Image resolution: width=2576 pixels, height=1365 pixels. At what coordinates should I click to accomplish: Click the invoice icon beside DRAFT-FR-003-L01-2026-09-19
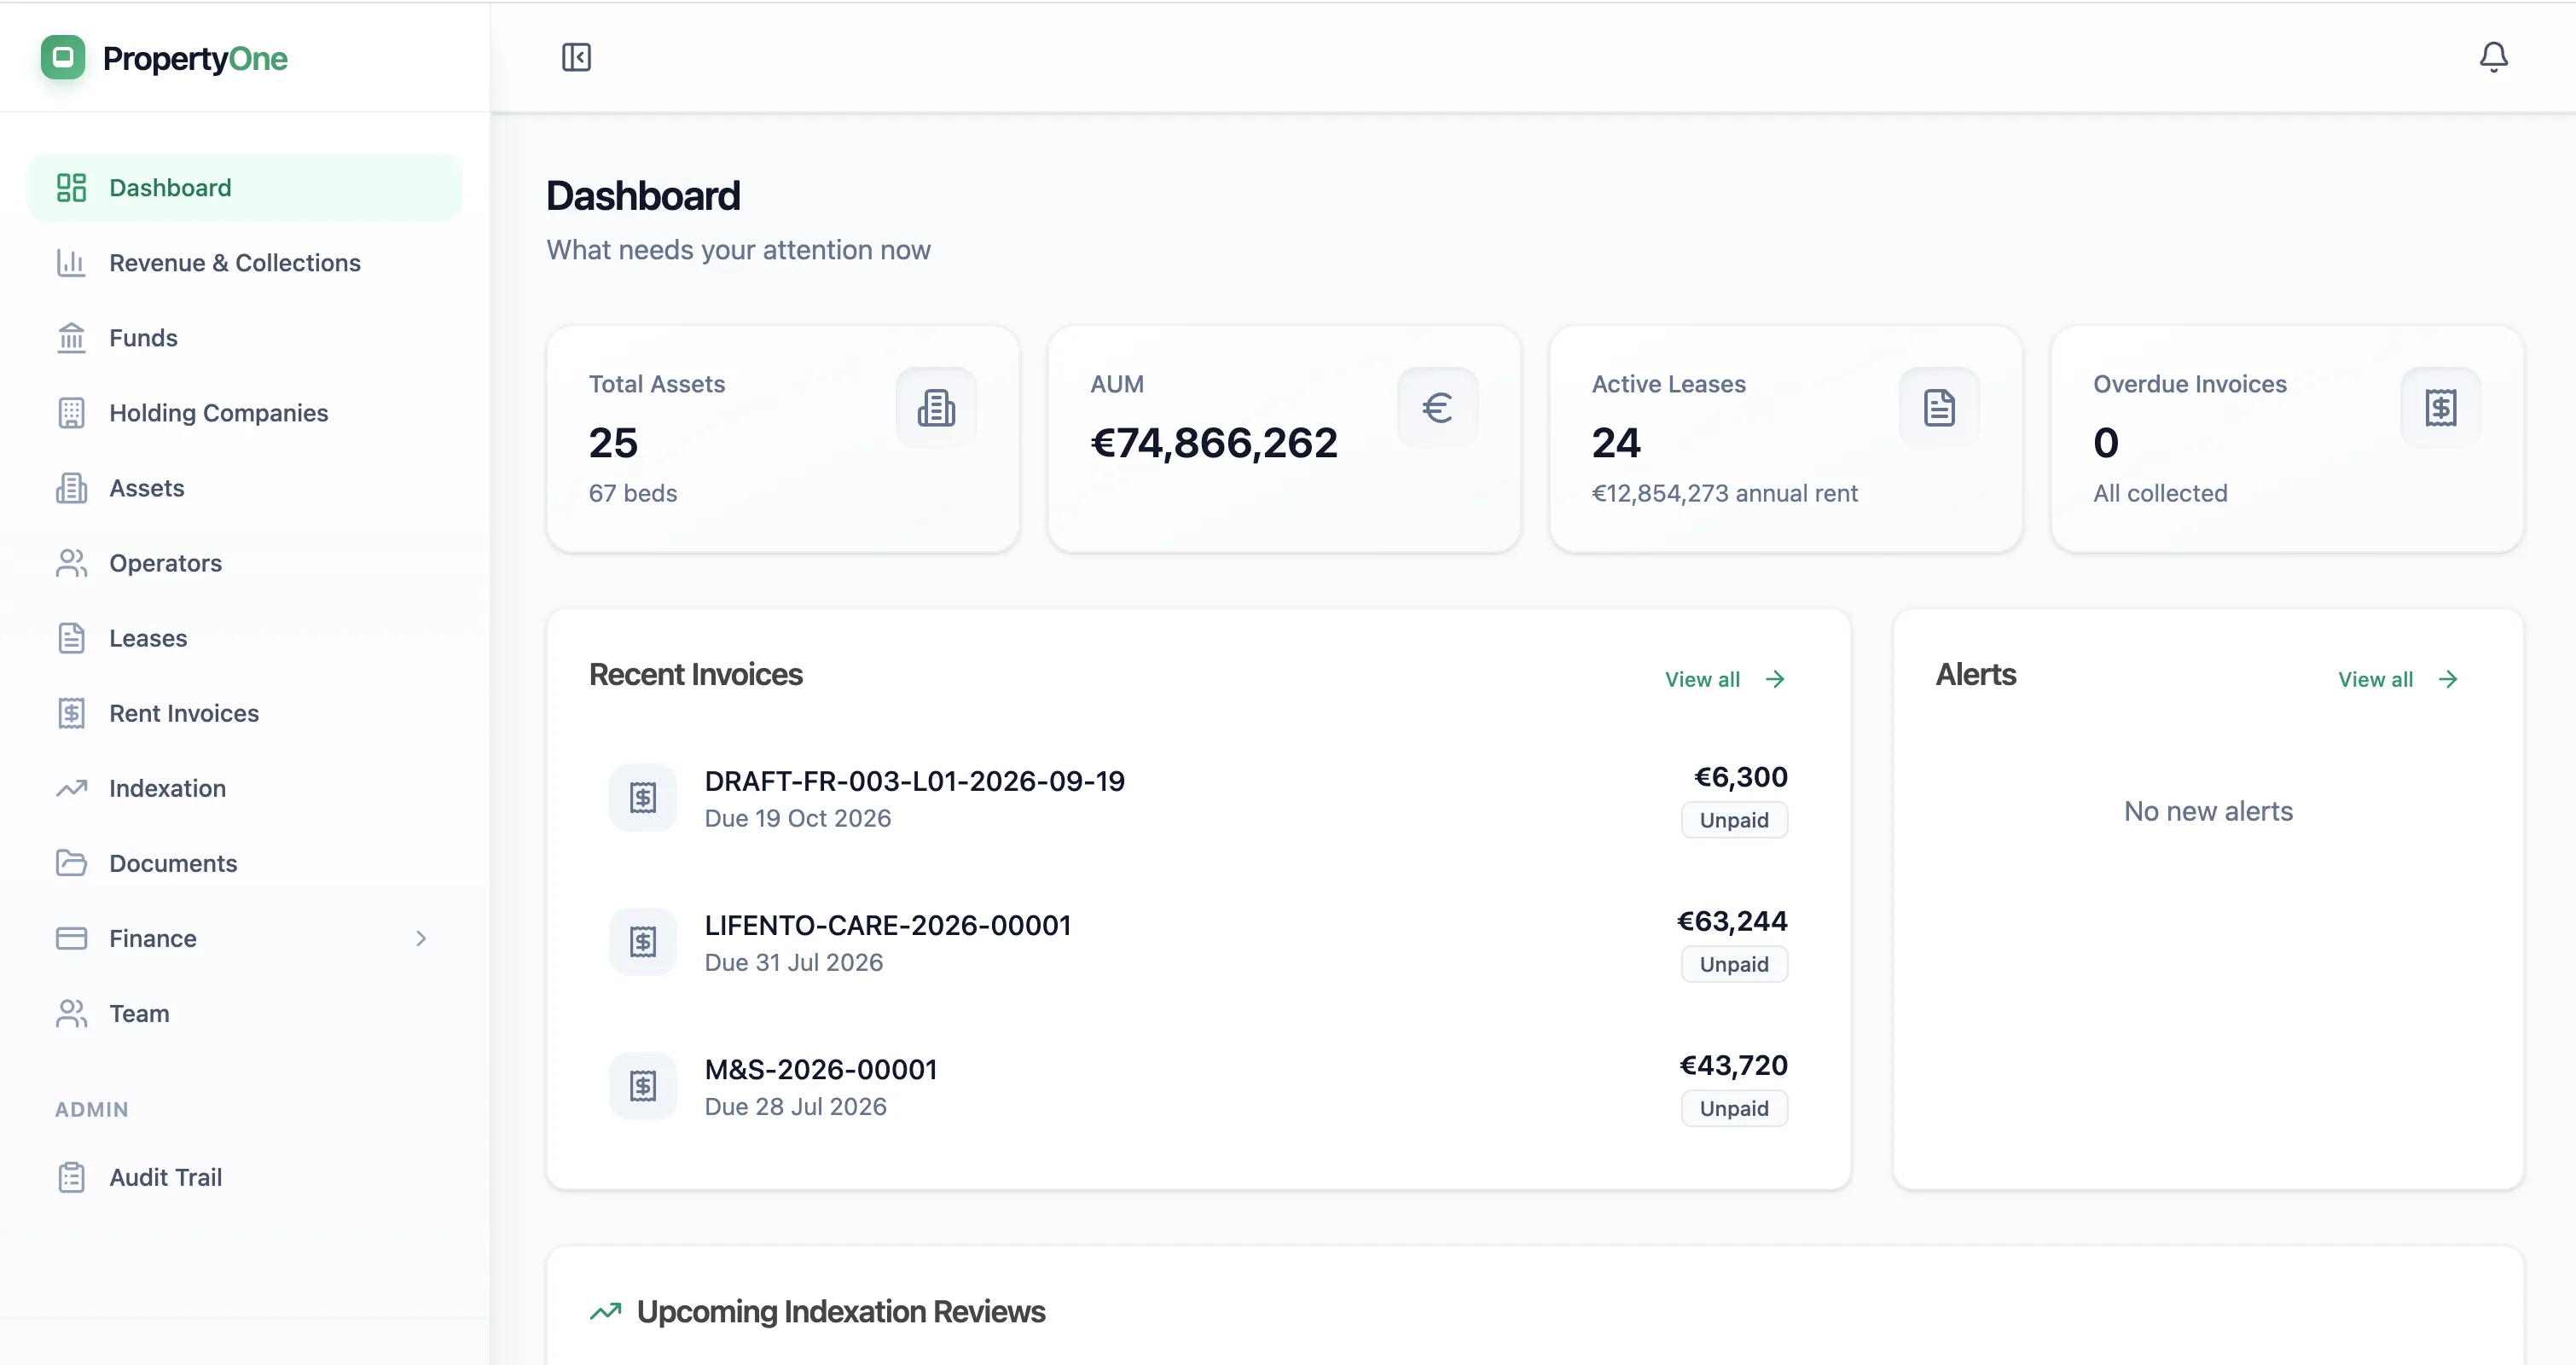coord(643,798)
